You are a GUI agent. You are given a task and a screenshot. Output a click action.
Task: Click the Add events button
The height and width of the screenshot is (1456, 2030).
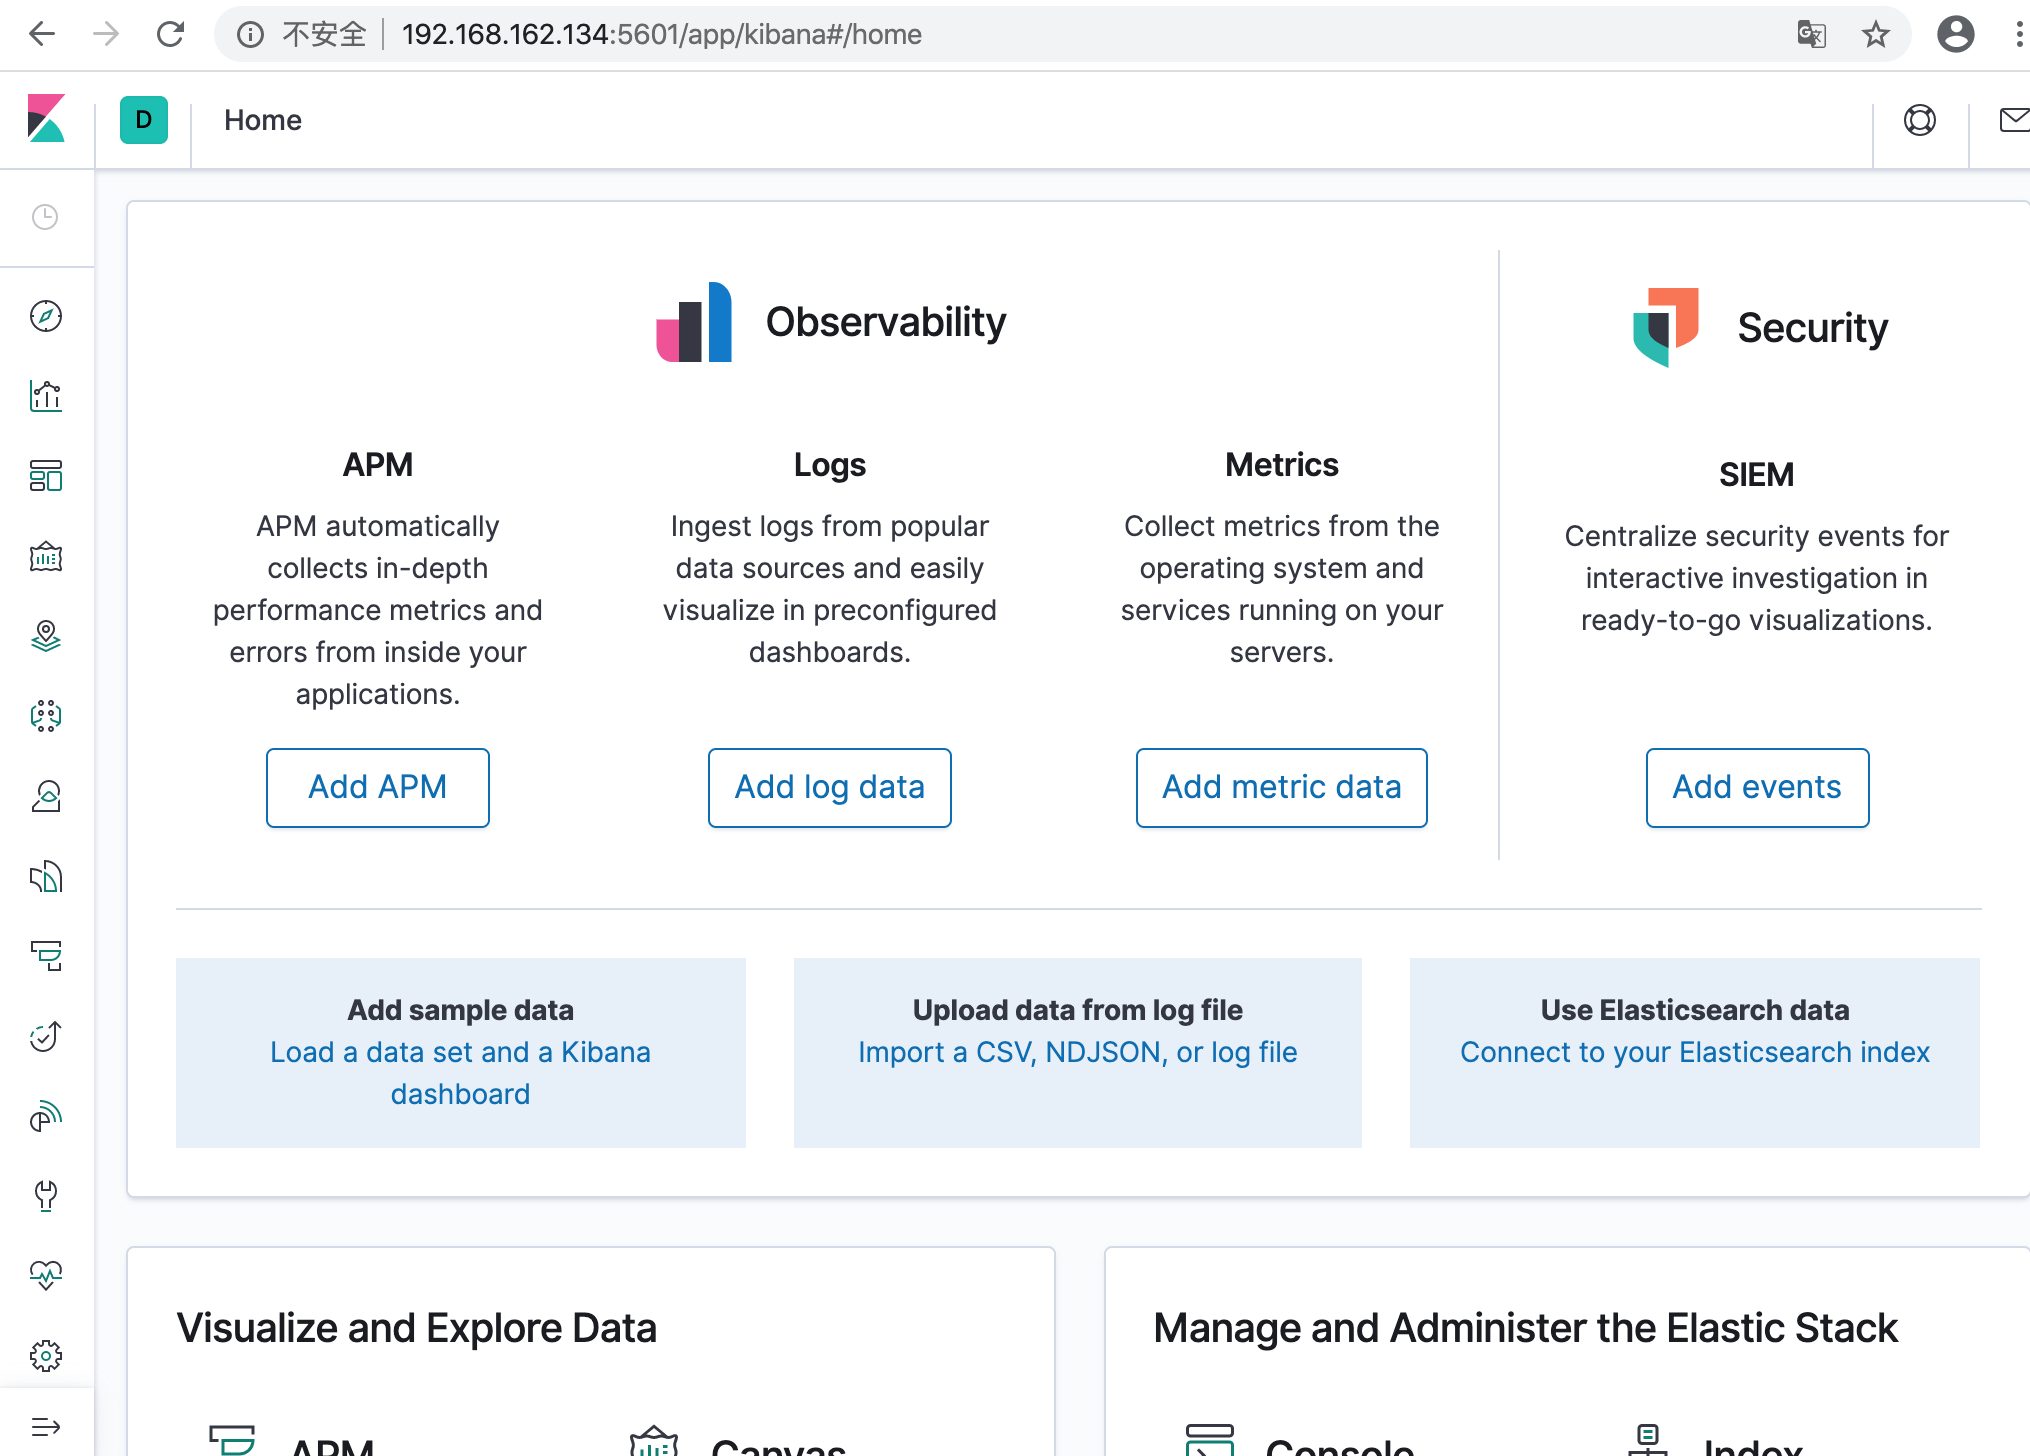[1757, 788]
